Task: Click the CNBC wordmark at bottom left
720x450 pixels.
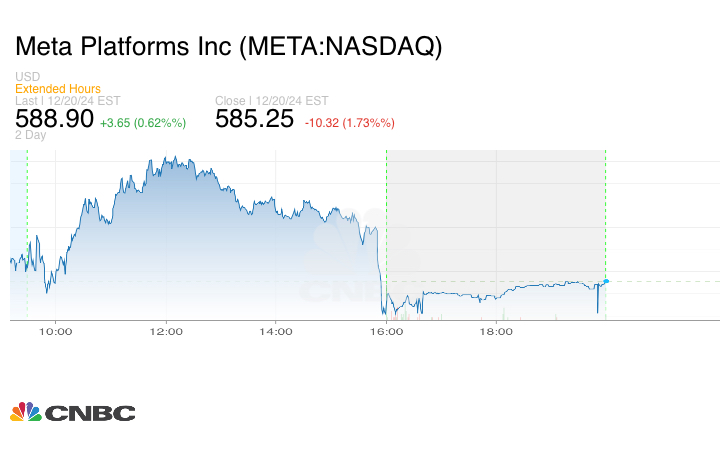Action: tap(88, 413)
